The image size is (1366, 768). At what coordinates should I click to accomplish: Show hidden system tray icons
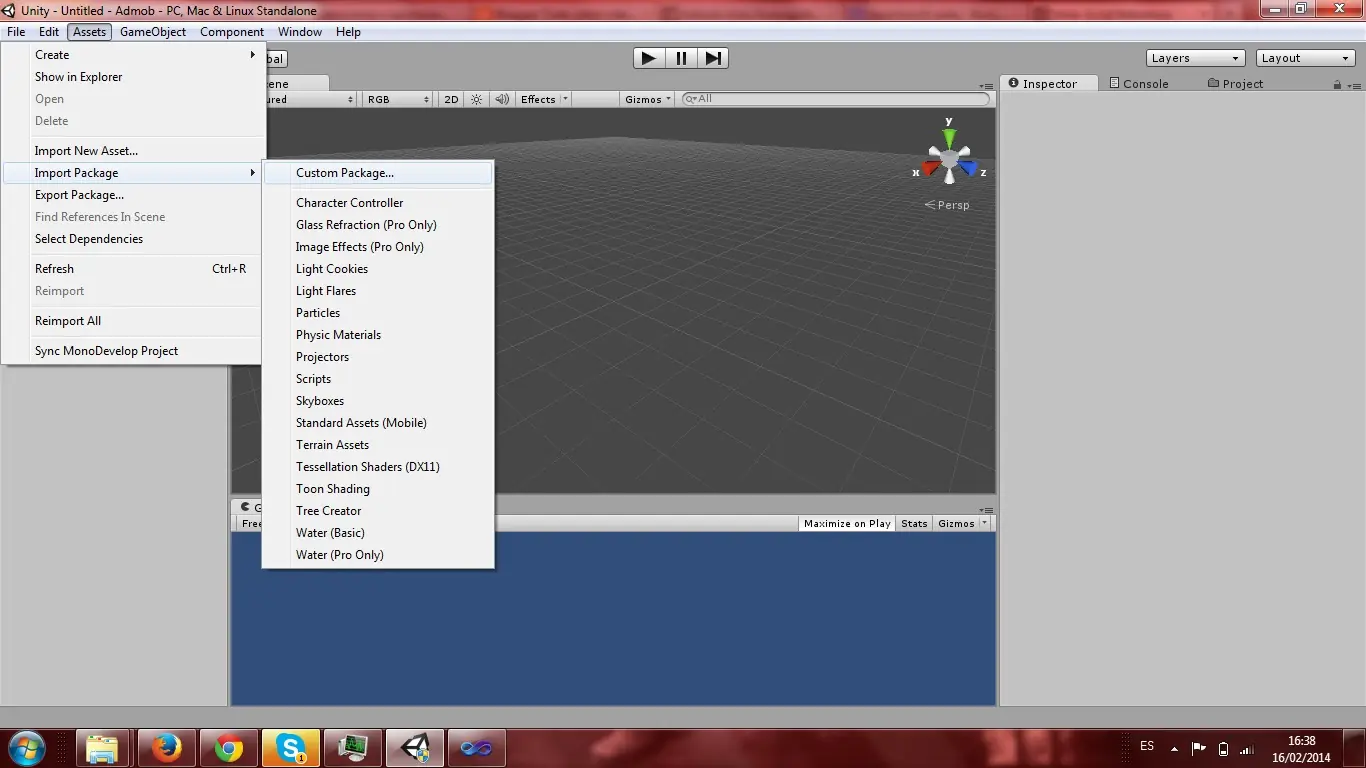click(1172, 747)
